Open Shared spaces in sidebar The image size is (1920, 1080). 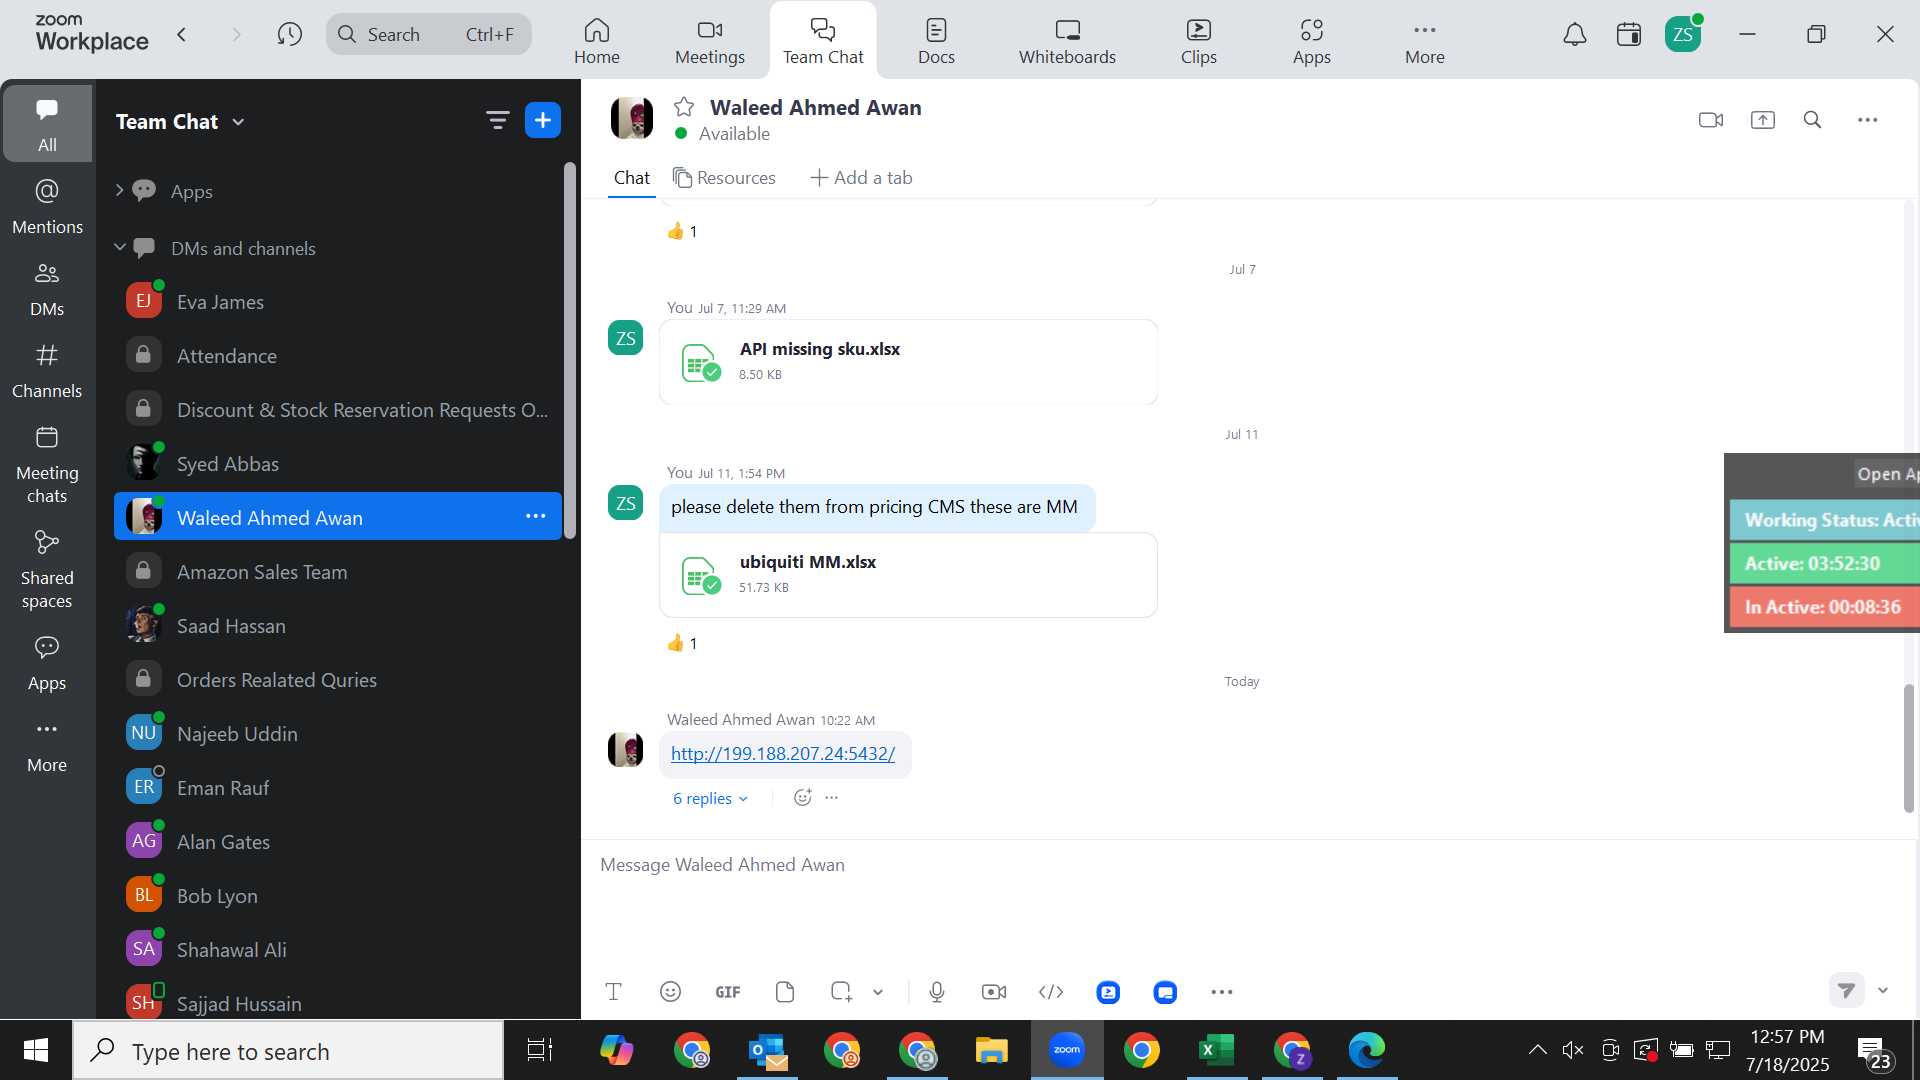pyautogui.click(x=47, y=570)
